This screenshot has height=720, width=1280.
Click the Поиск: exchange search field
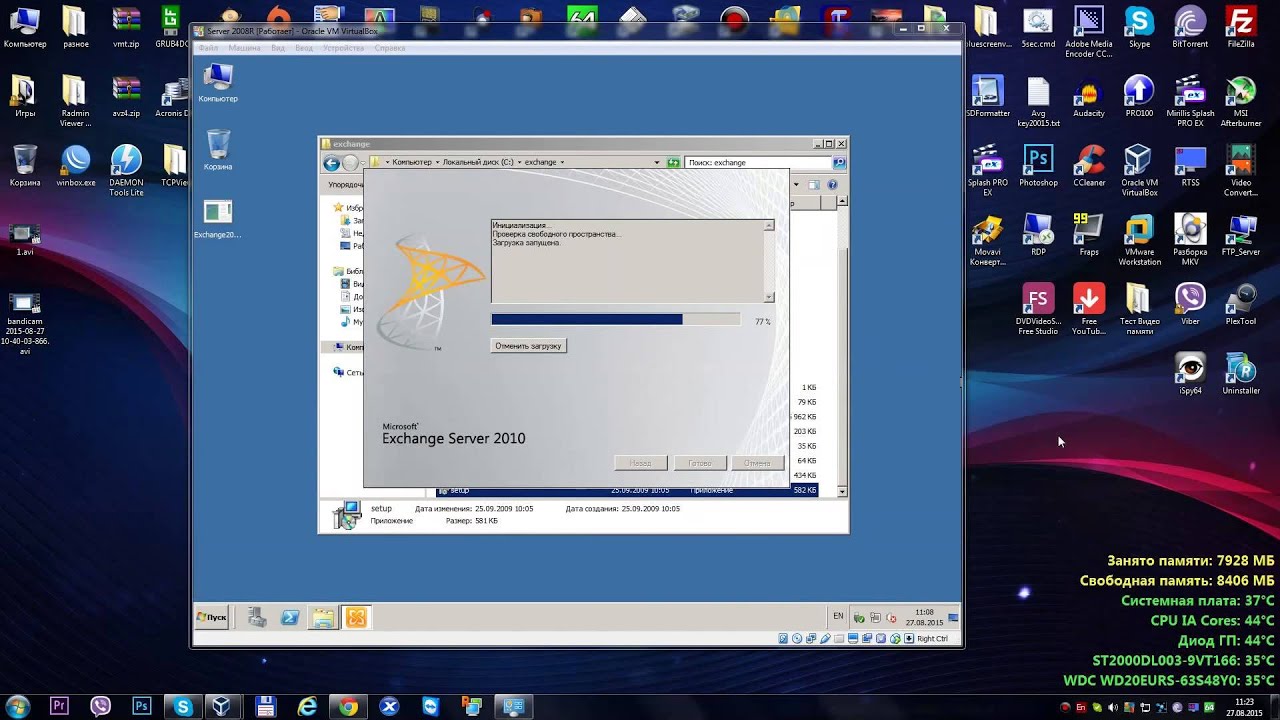point(757,162)
